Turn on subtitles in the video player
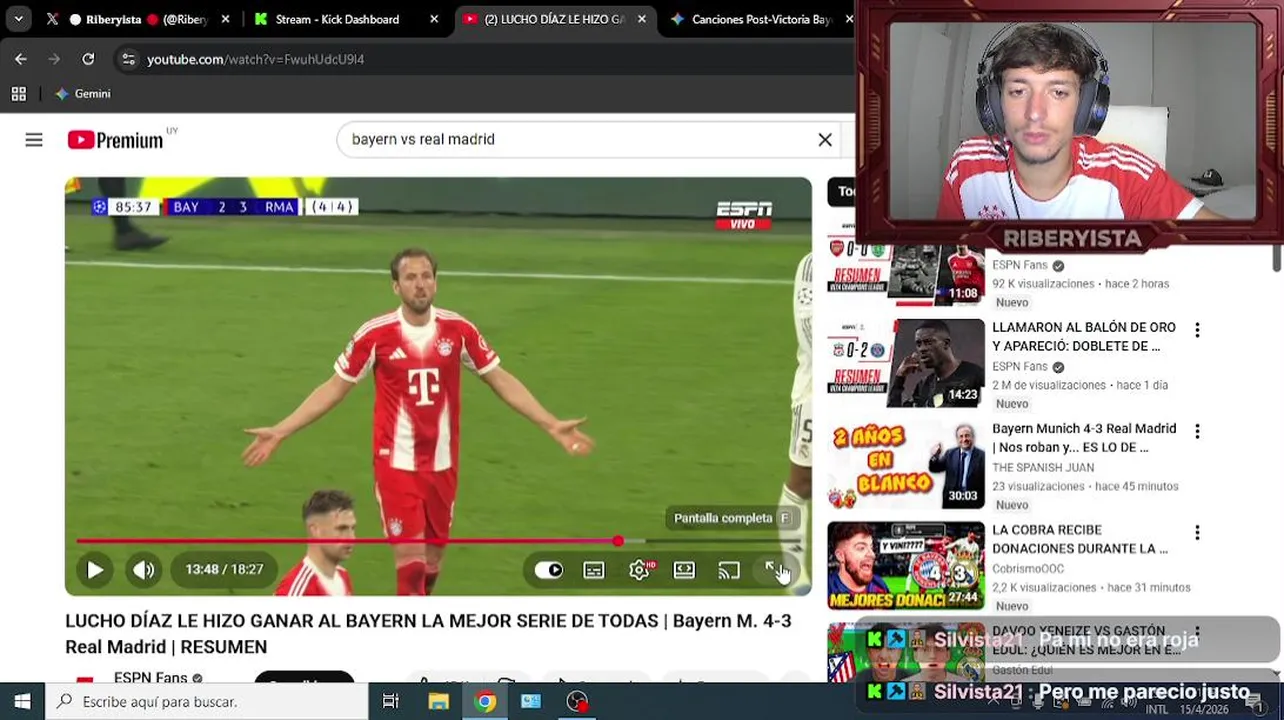1284x720 pixels. click(594, 570)
